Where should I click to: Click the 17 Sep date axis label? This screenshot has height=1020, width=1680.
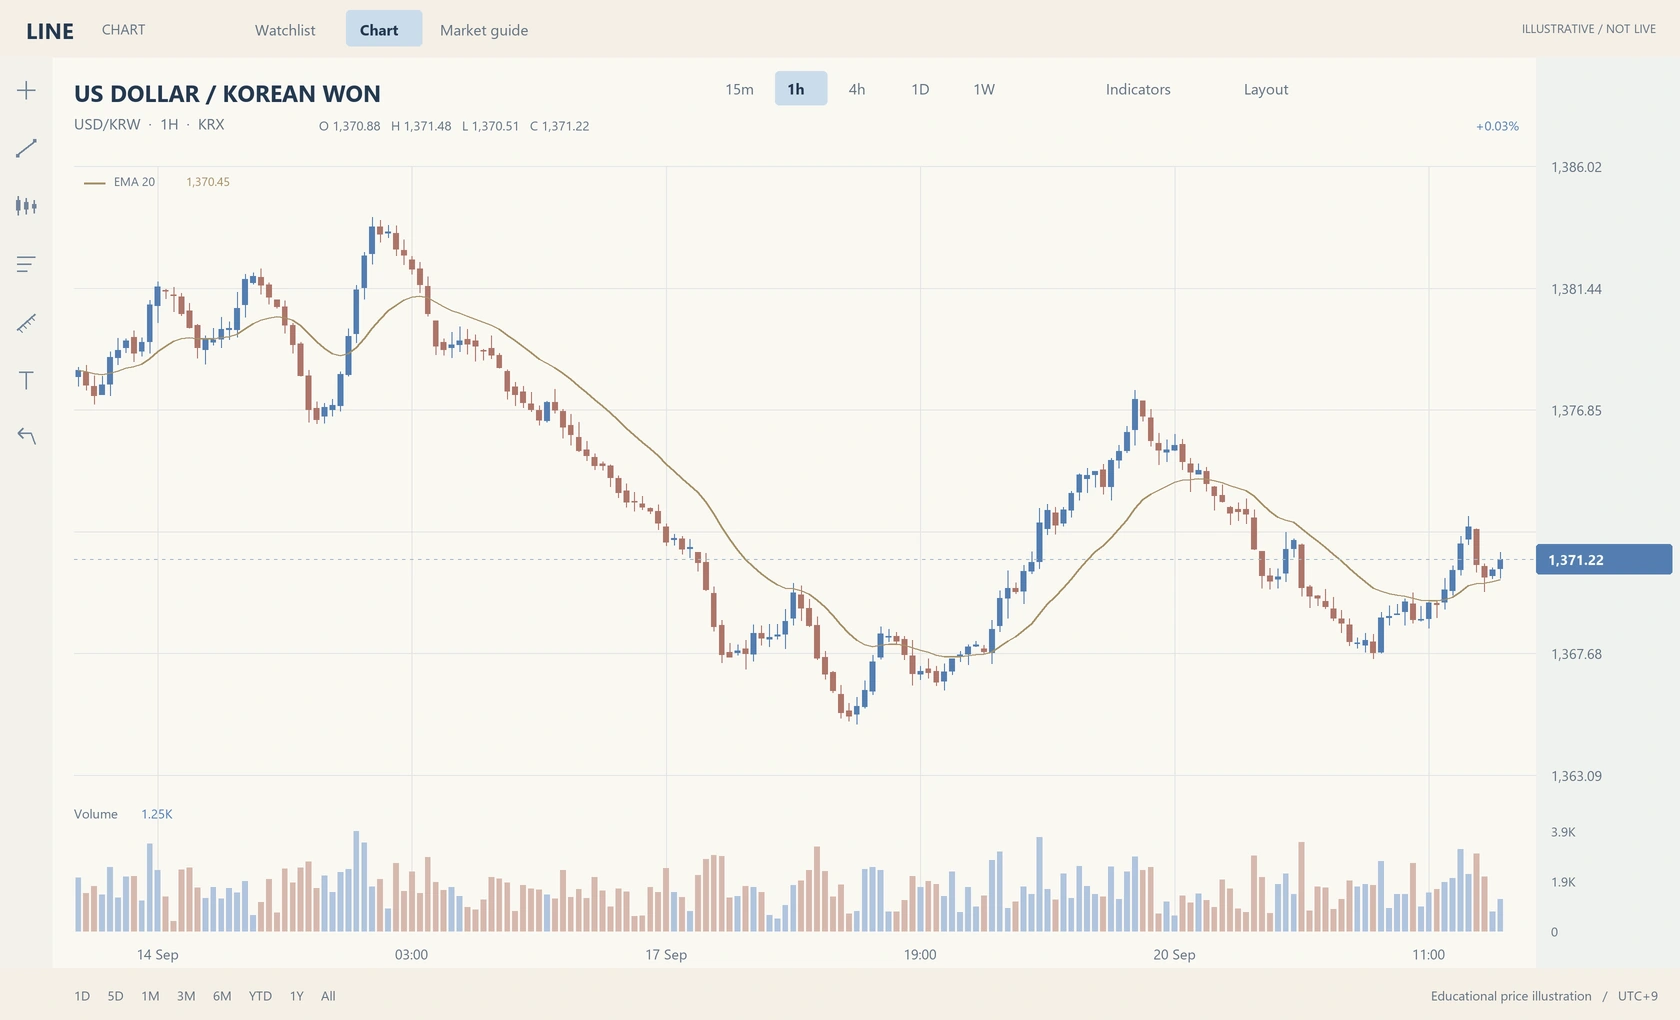tap(666, 955)
